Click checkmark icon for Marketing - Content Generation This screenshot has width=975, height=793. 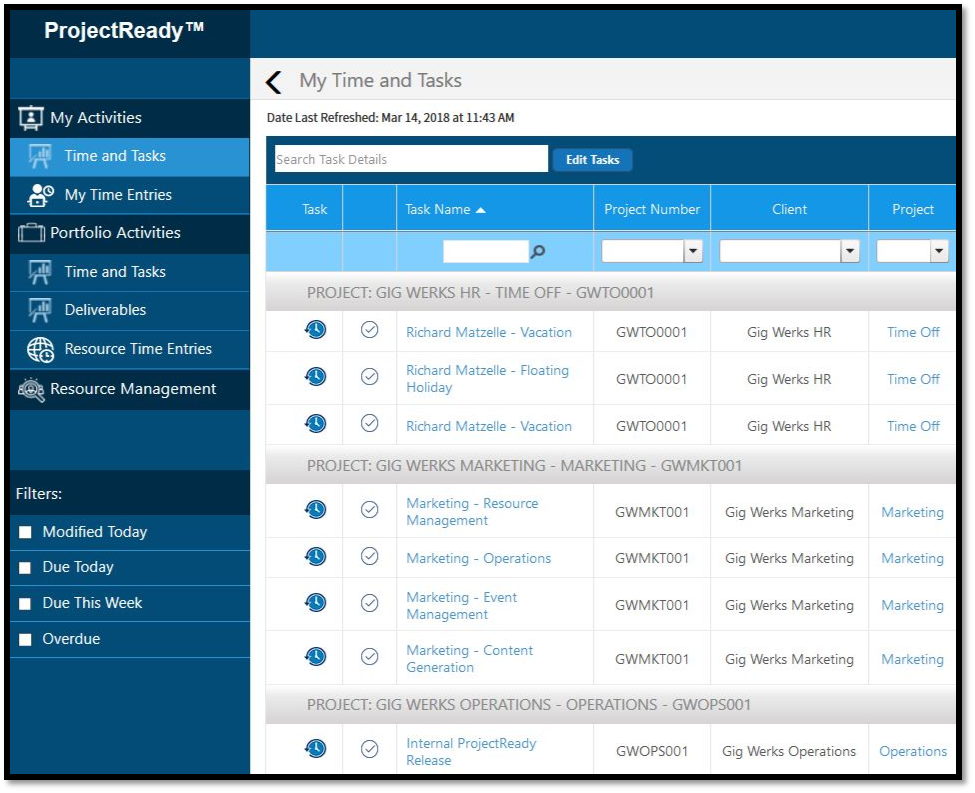369,656
